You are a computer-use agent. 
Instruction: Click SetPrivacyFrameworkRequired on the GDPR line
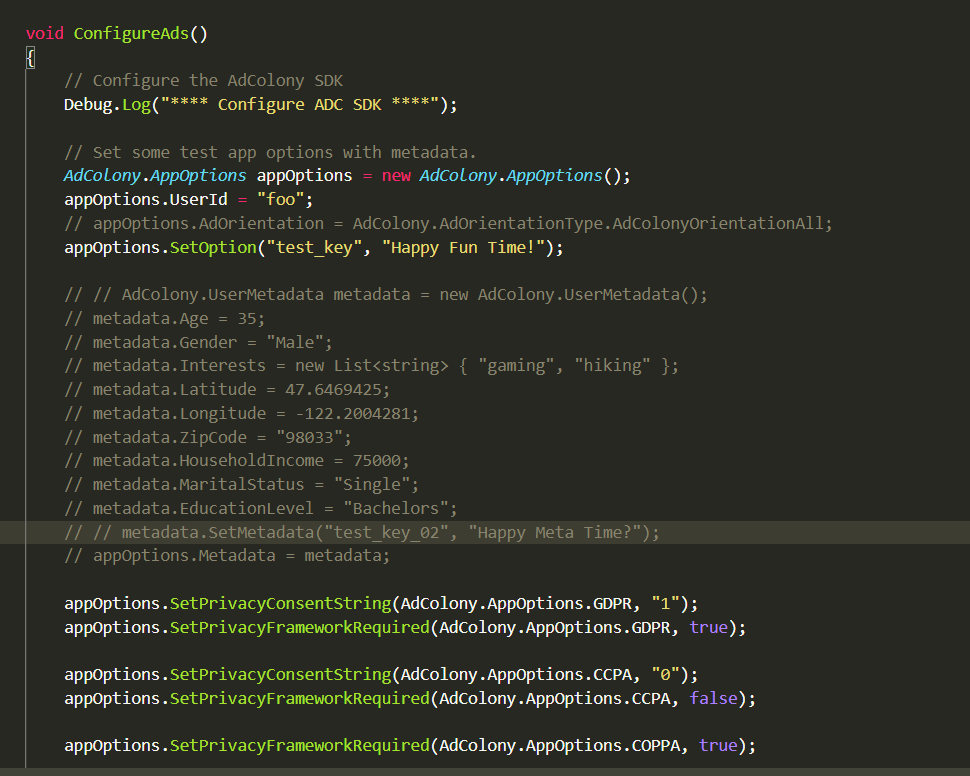pyautogui.click(x=299, y=627)
